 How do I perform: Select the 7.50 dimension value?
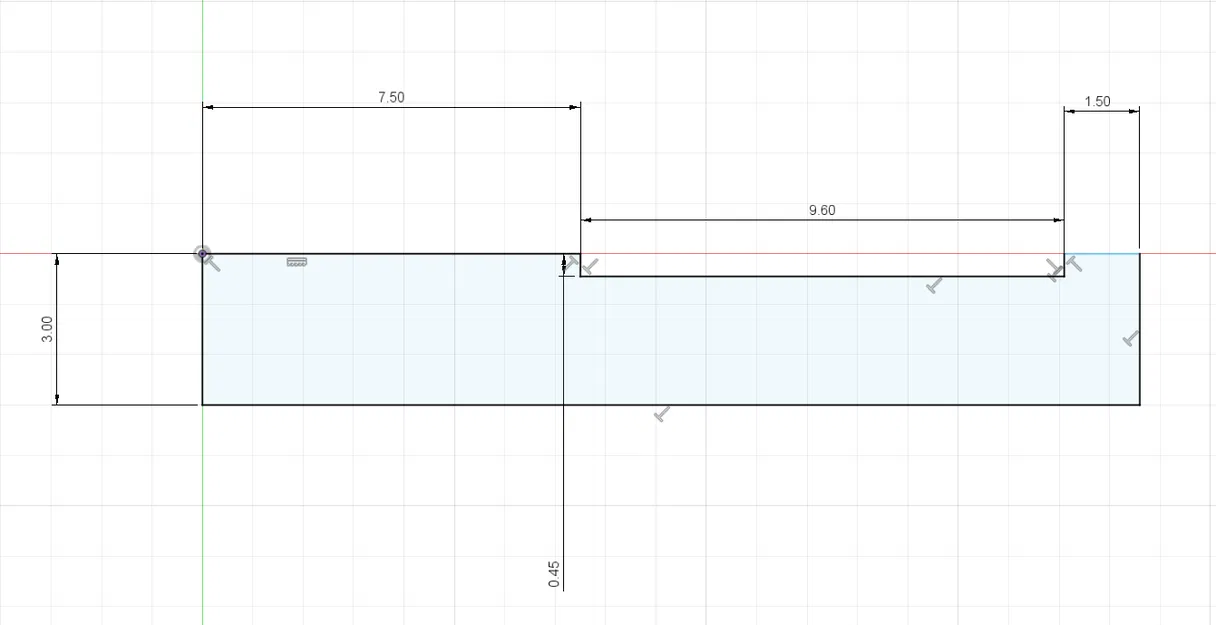point(391,97)
